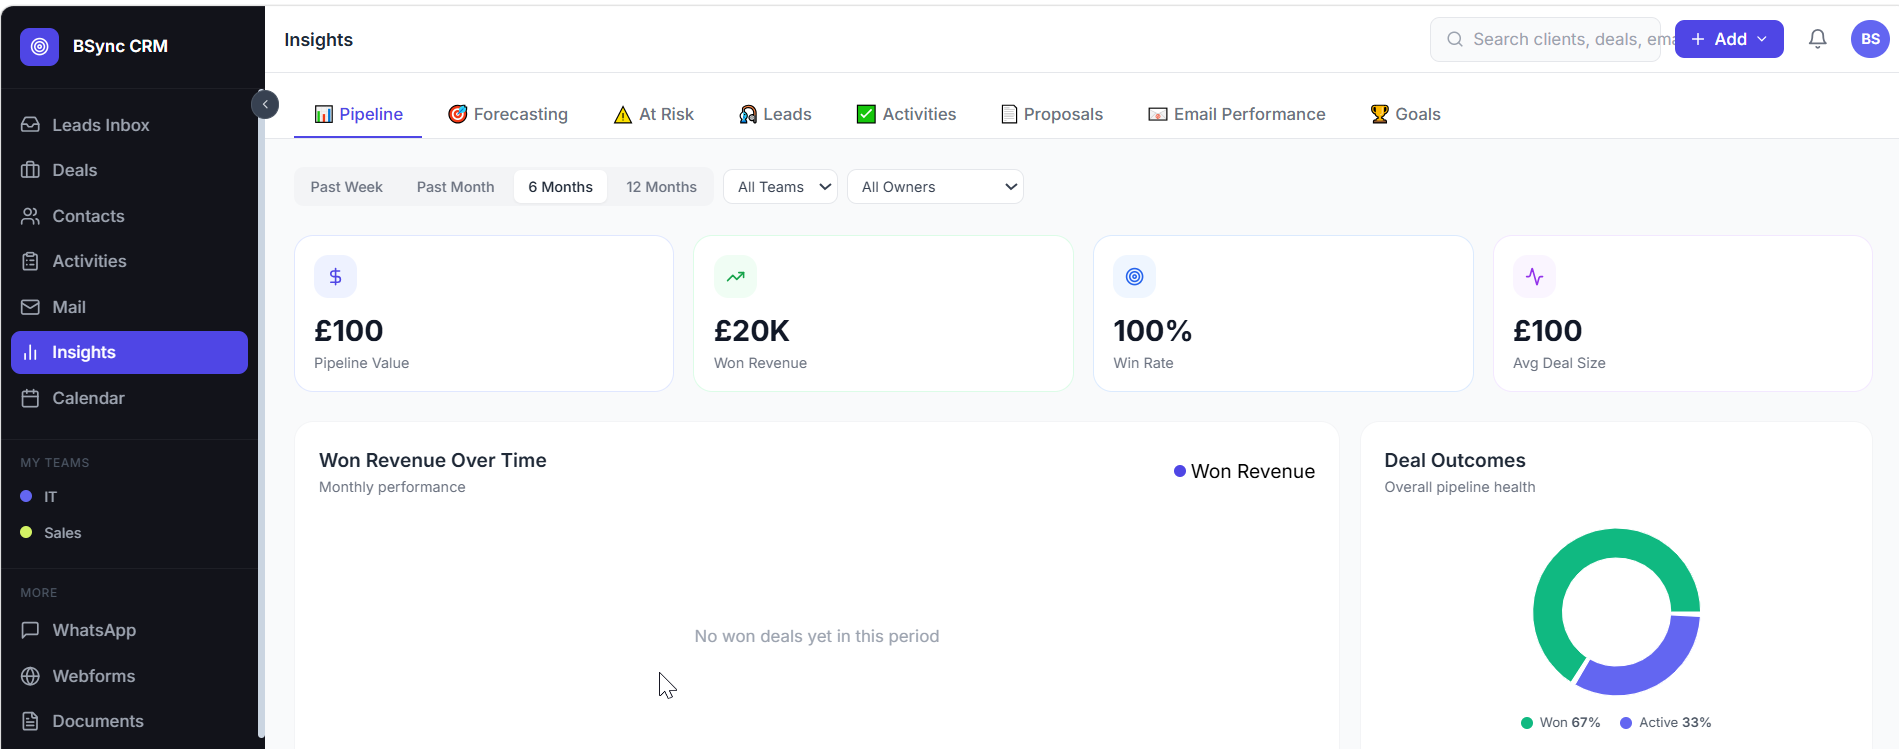Switch to the Goals tab
This screenshot has height=749, width=1899.
tap(1405, 114)
